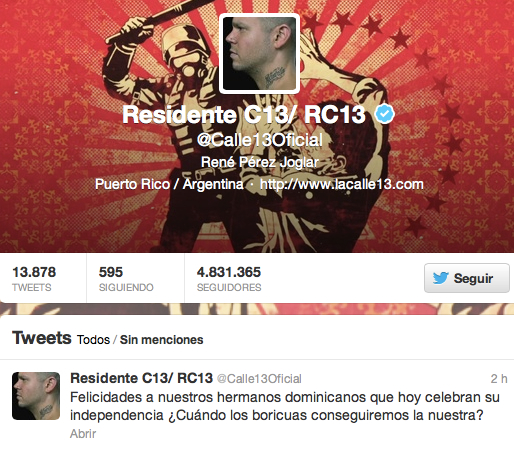Click the Puerto Rico / Argentina location text

pyautogui.click(x=169, y=184)
